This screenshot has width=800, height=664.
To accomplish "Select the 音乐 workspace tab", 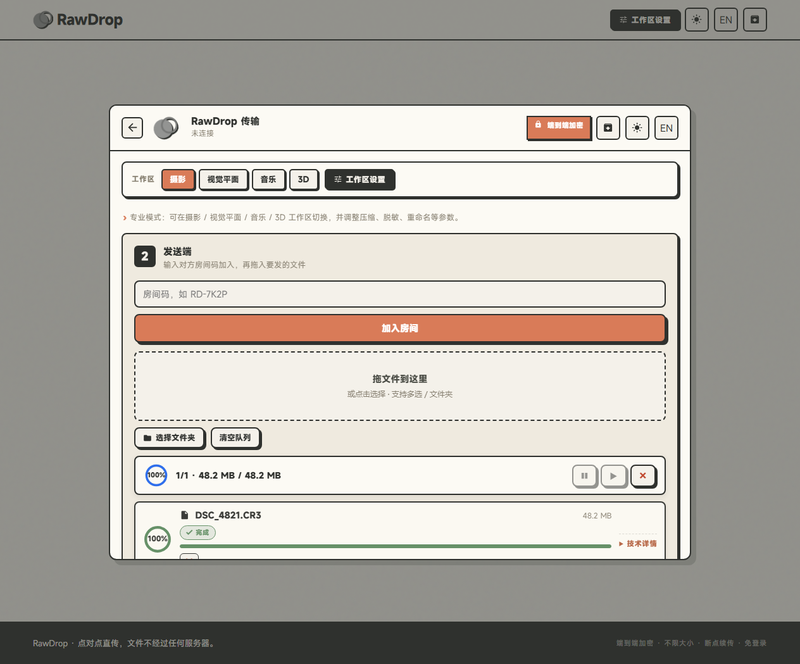I will (x=268, y=179).
